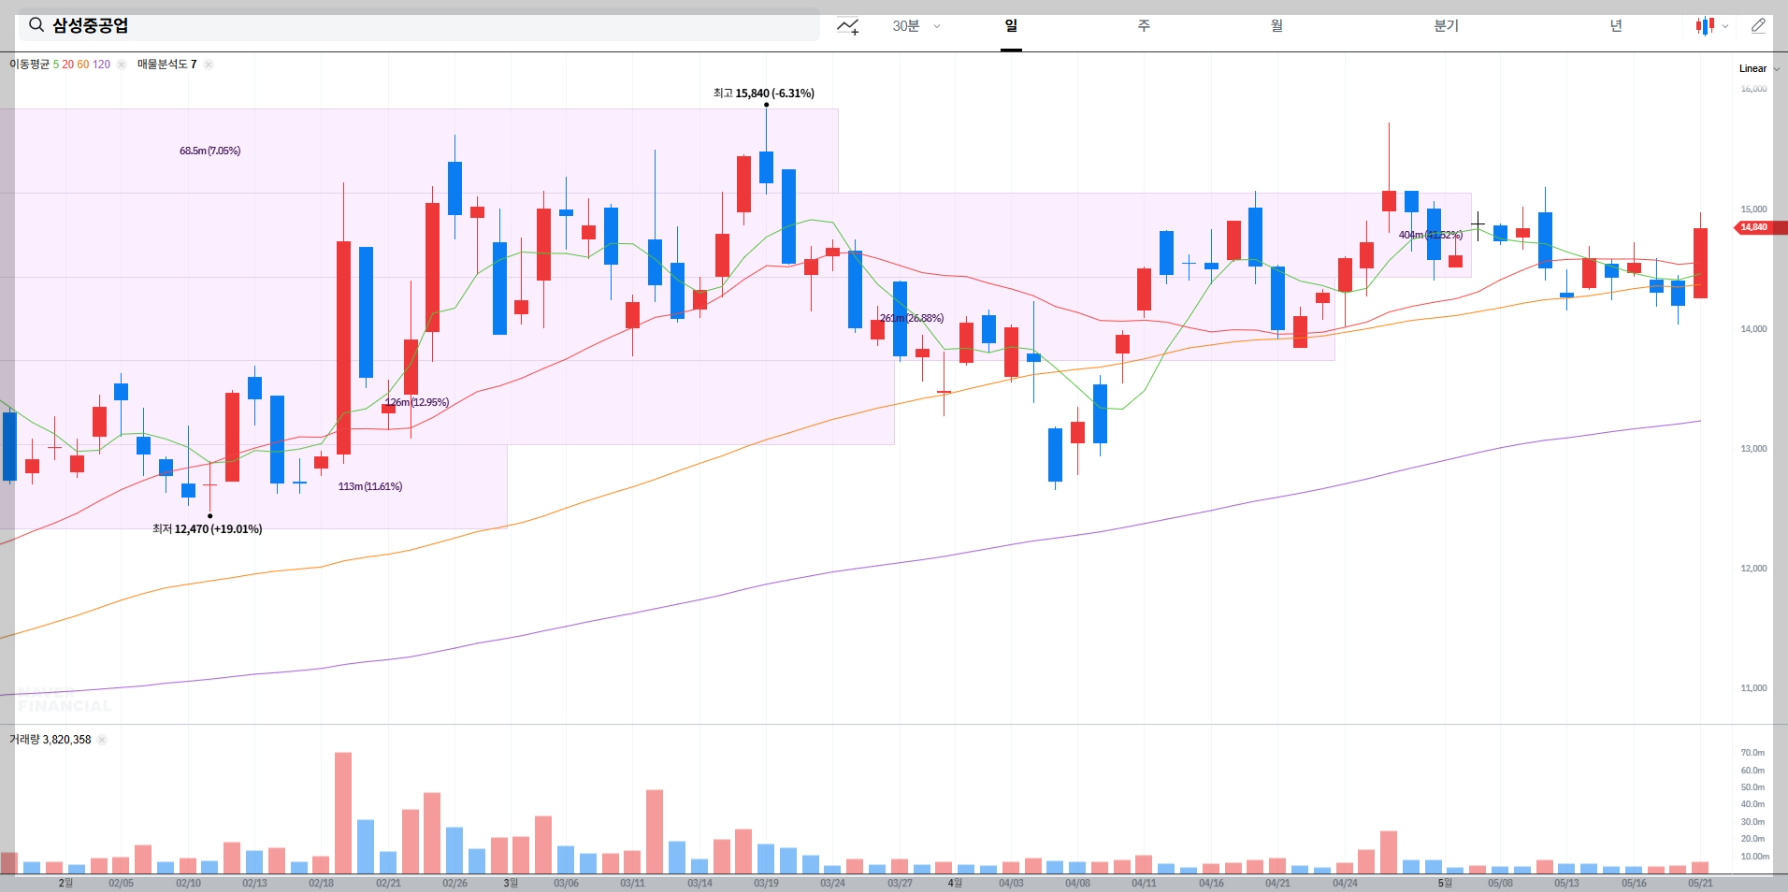Select the 일 daily tab

[x=1011, y=26]
